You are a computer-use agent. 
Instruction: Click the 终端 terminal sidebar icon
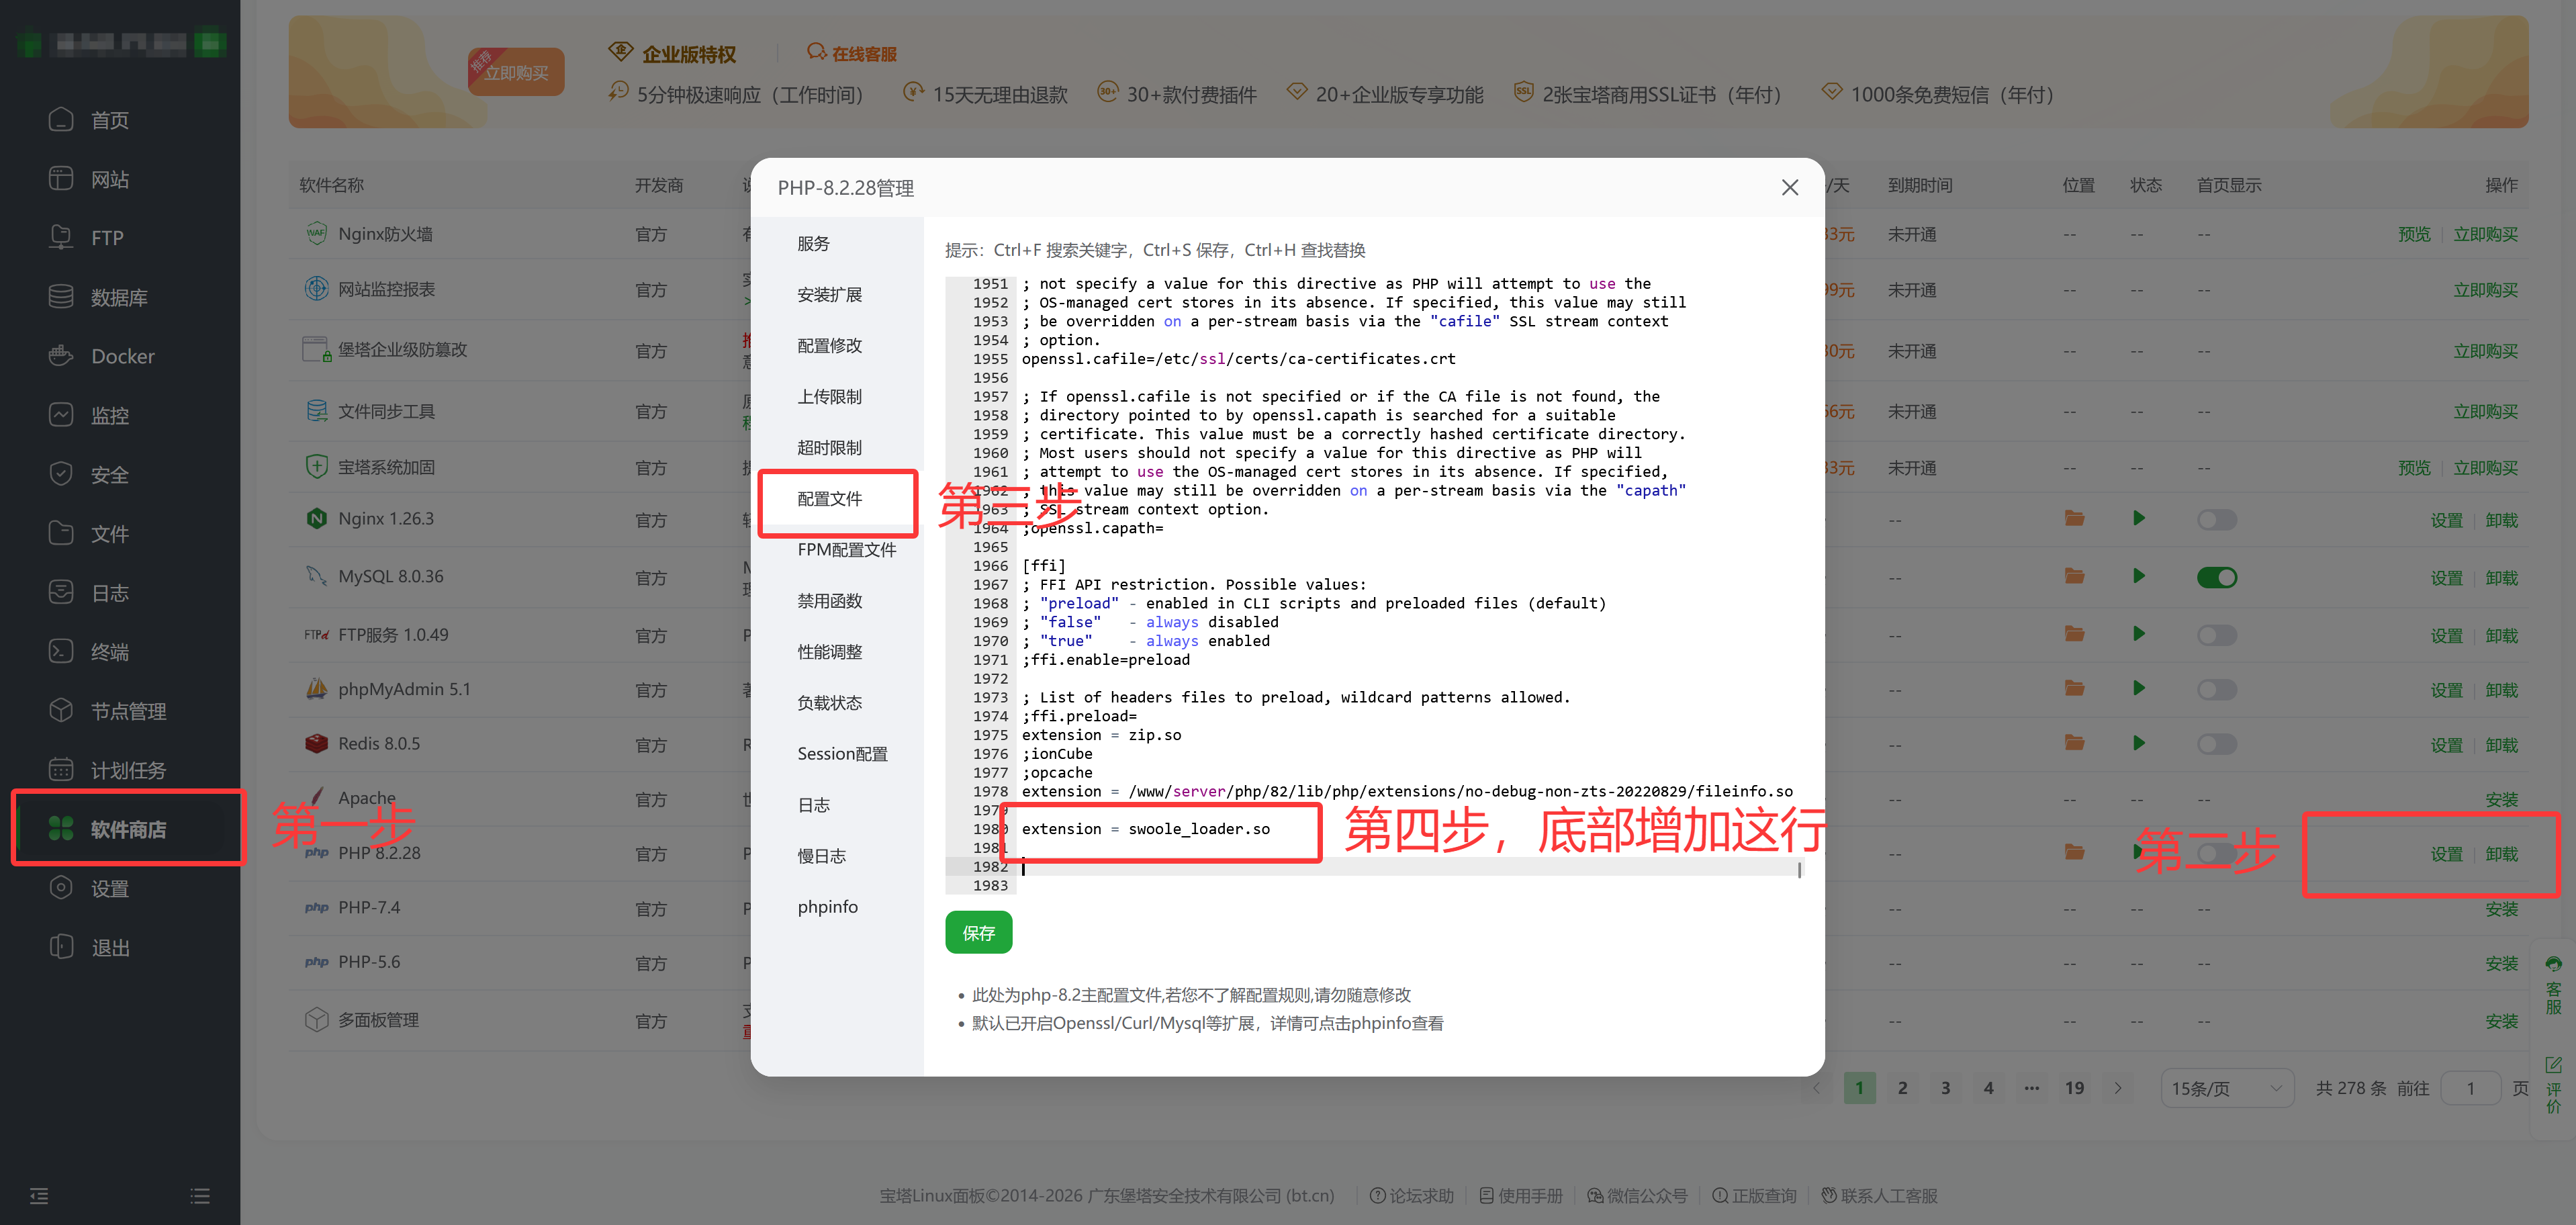point(61,652)
